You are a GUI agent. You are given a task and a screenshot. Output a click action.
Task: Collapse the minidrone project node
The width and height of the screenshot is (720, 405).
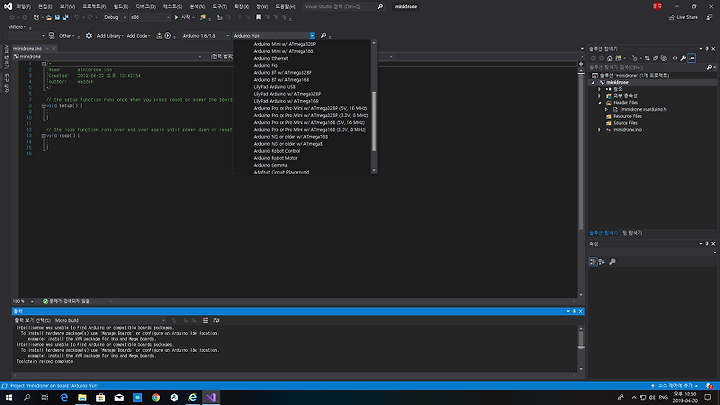pyautogui.click(x=593, y=83)
